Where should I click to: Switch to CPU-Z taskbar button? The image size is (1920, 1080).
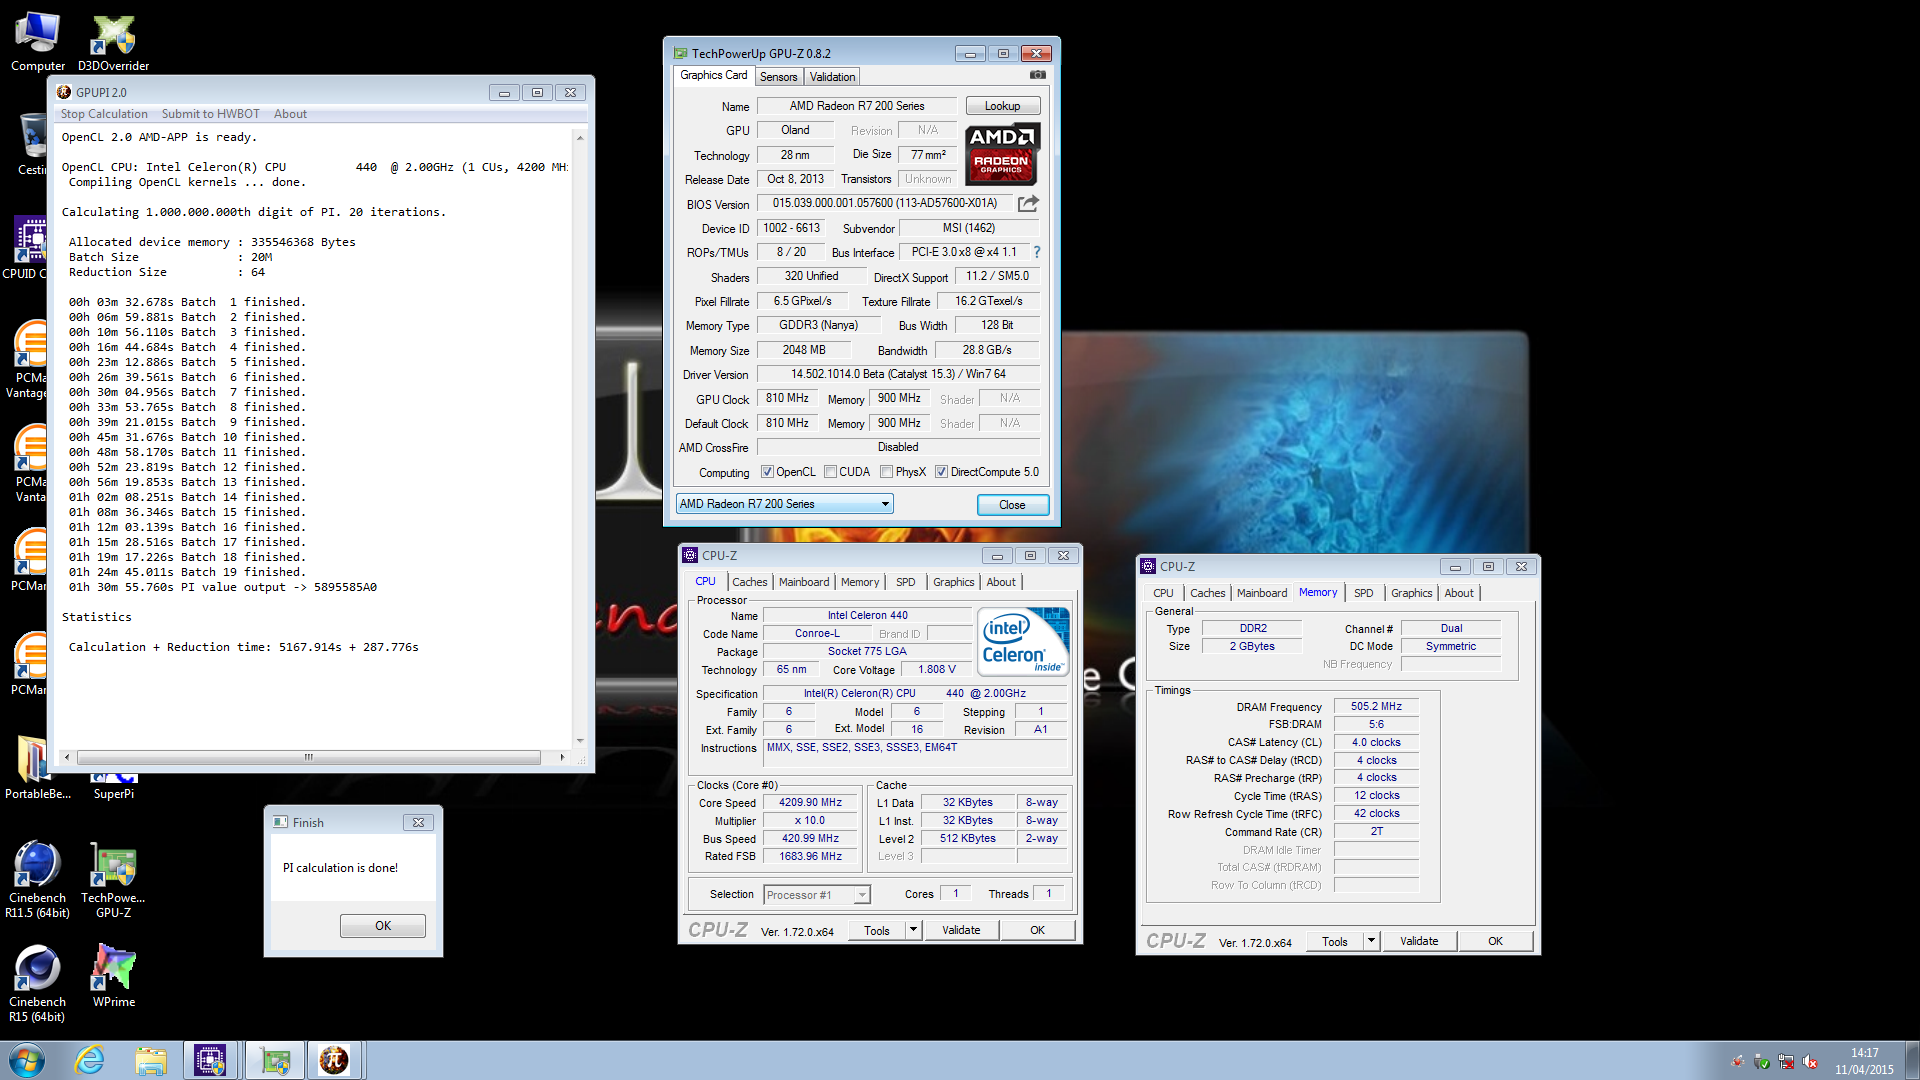click(211, 1060)
